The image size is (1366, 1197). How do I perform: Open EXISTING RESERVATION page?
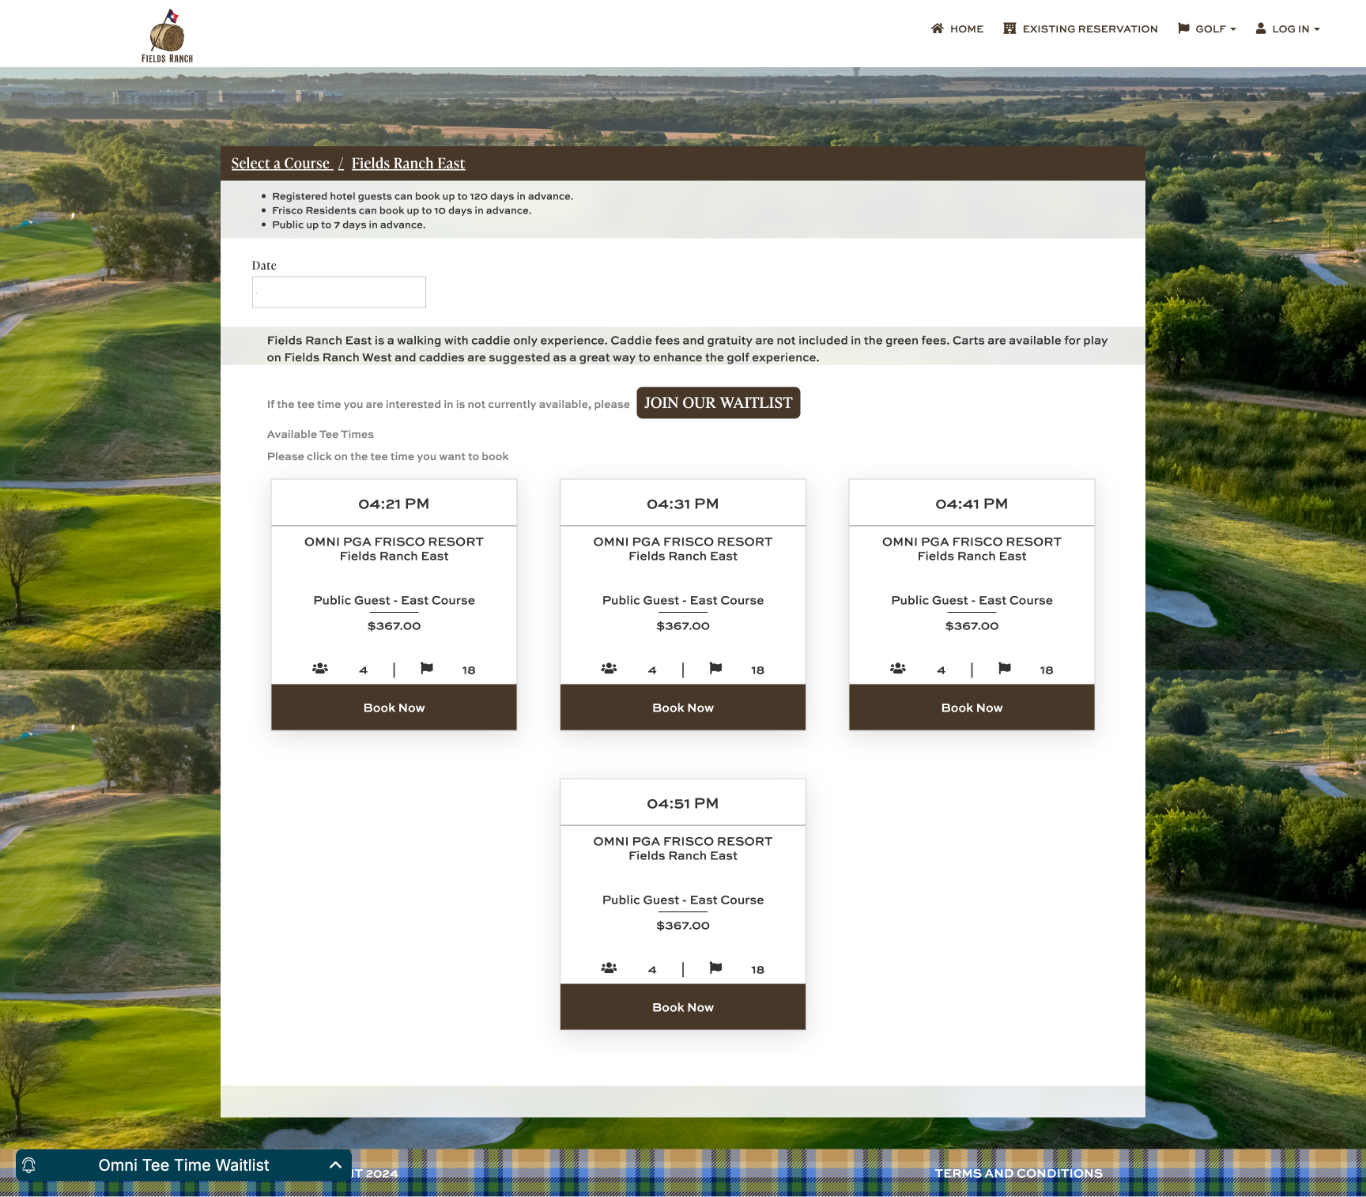click(1080, 29)
